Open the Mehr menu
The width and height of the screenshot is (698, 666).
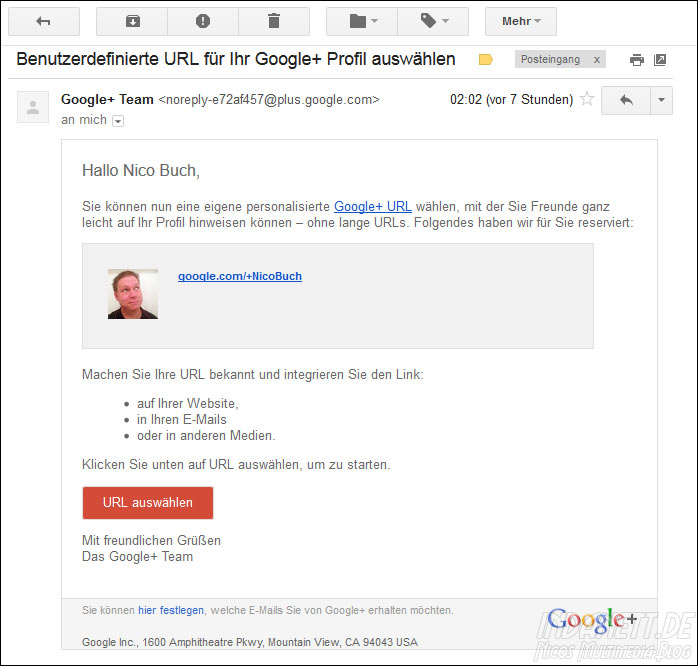coord(521,21)
